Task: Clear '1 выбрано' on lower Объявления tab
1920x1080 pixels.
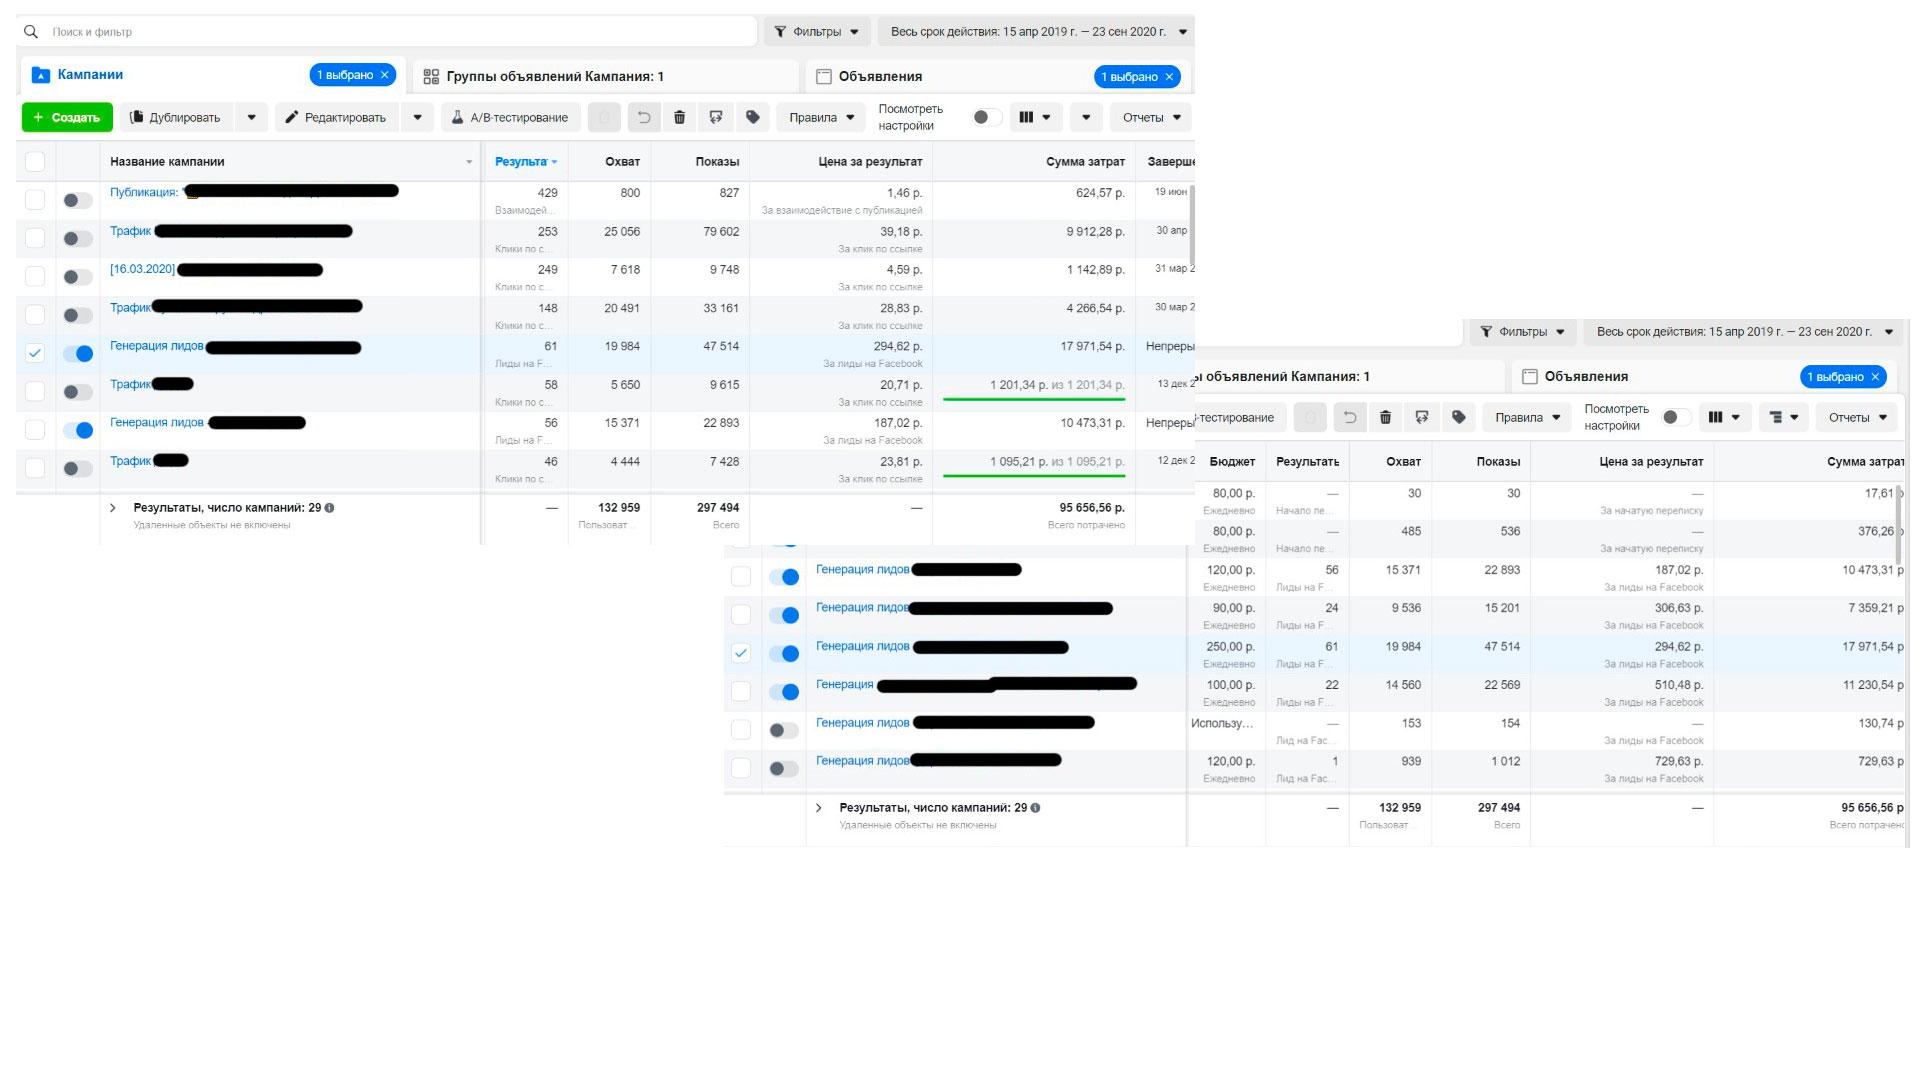Action: click(x=1875, y=377)
